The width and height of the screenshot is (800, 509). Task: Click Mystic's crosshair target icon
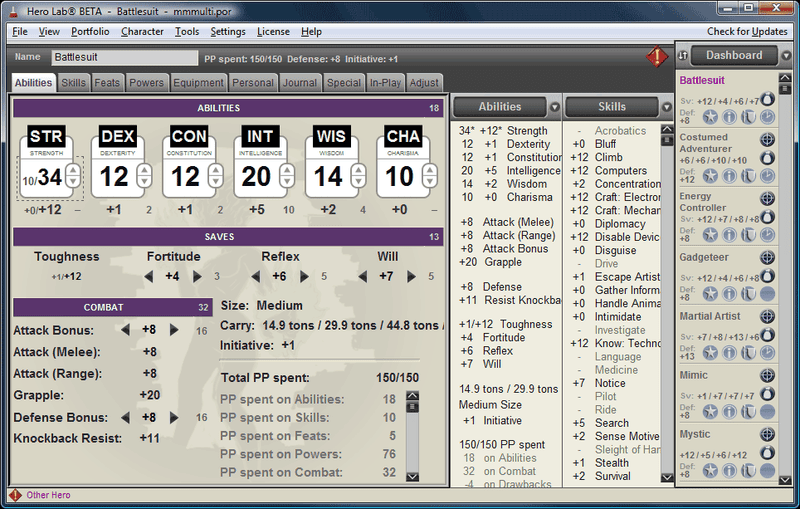(767, 435)
